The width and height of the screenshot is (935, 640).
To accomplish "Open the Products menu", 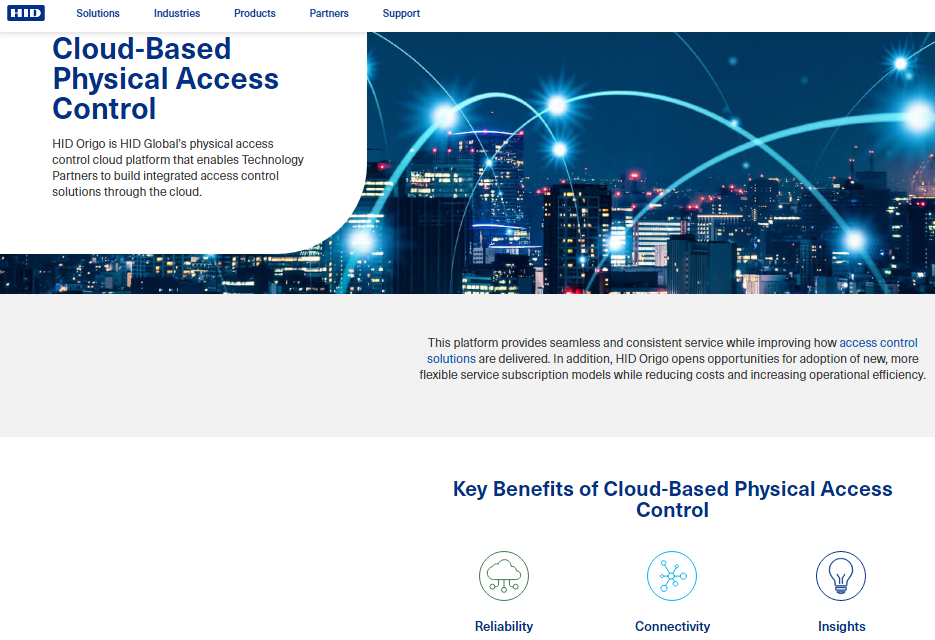I will [x=255, y=13].
